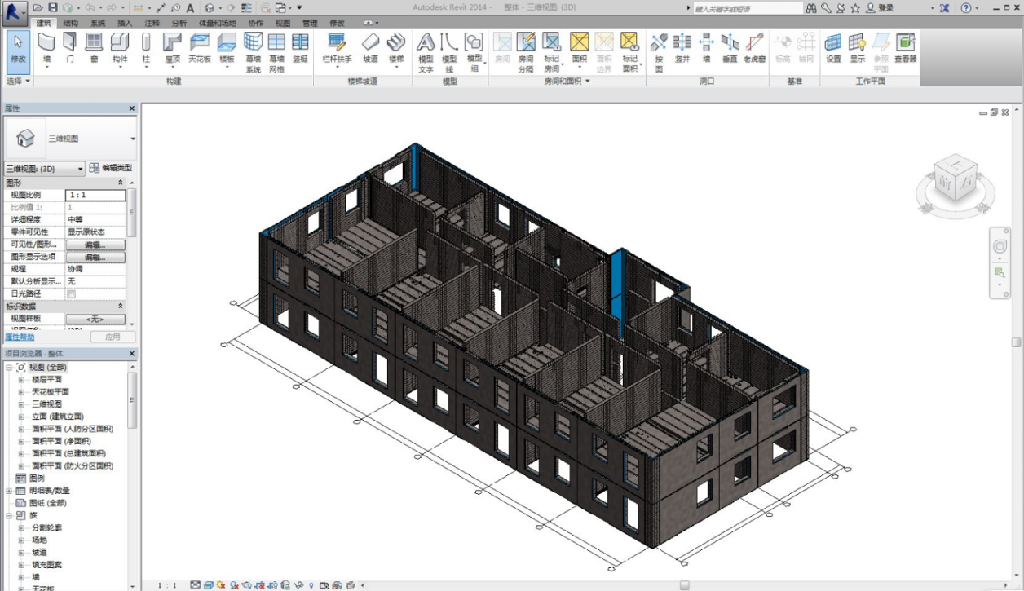The width and height of the screenshot is (1024, 591).
Task: Select the Roof (屋顶) tool
Action: click(172, 50)
